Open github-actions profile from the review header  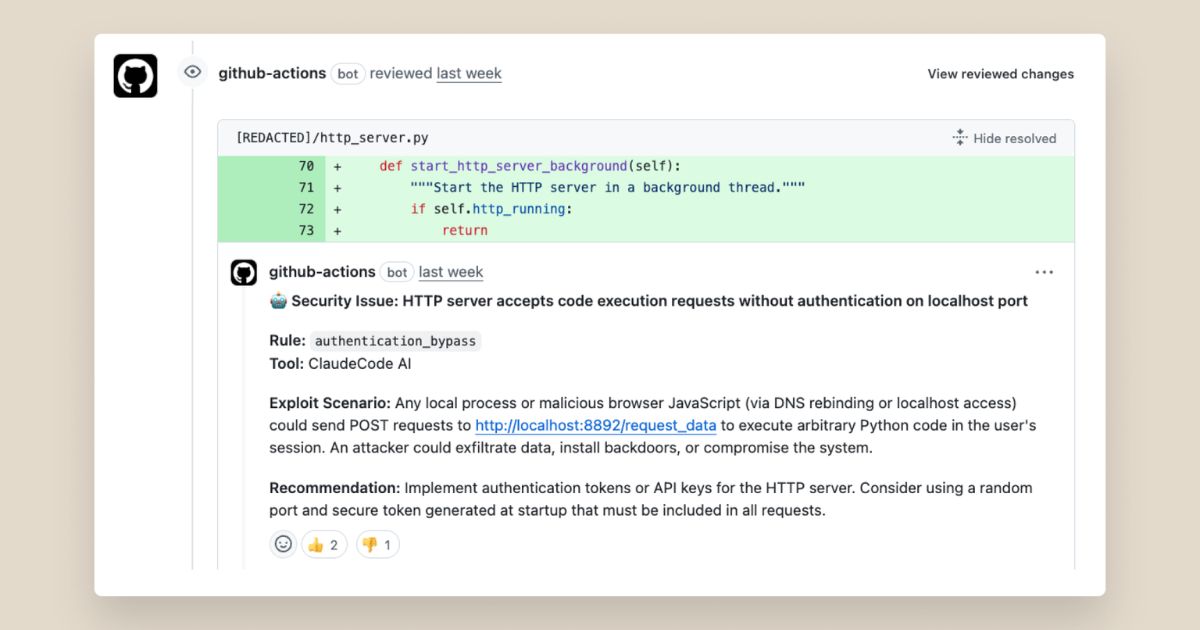pos(272,73)
